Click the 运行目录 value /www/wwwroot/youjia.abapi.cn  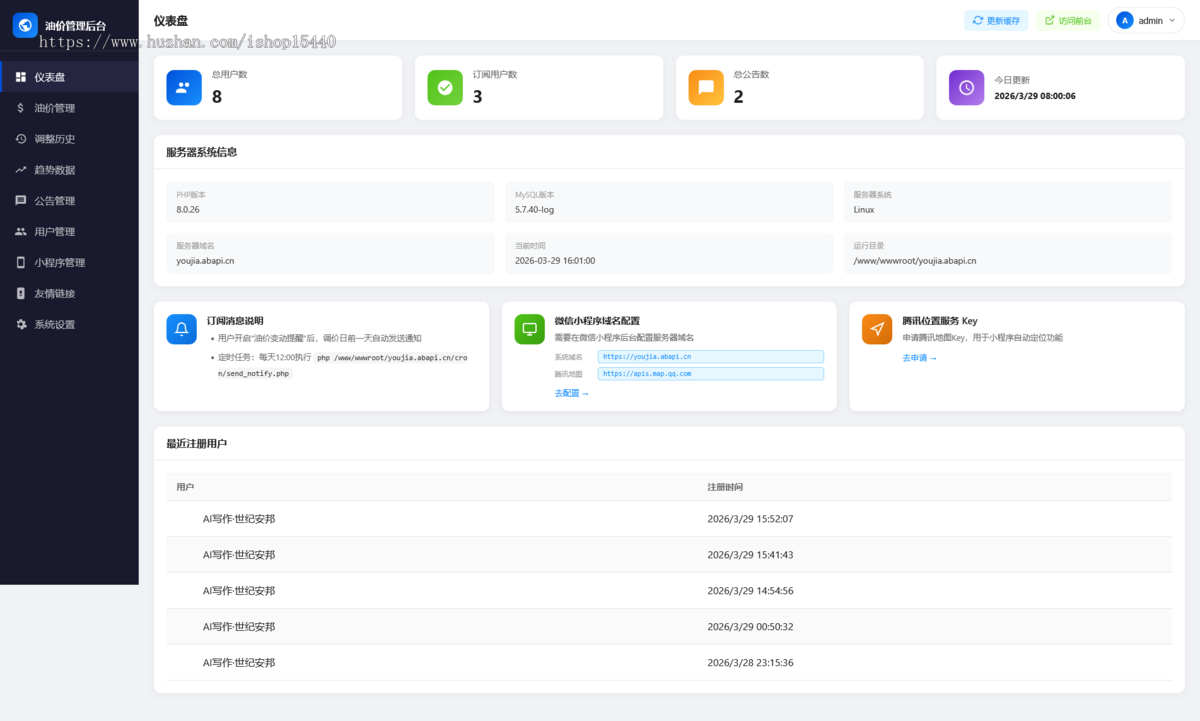[915, 261]
